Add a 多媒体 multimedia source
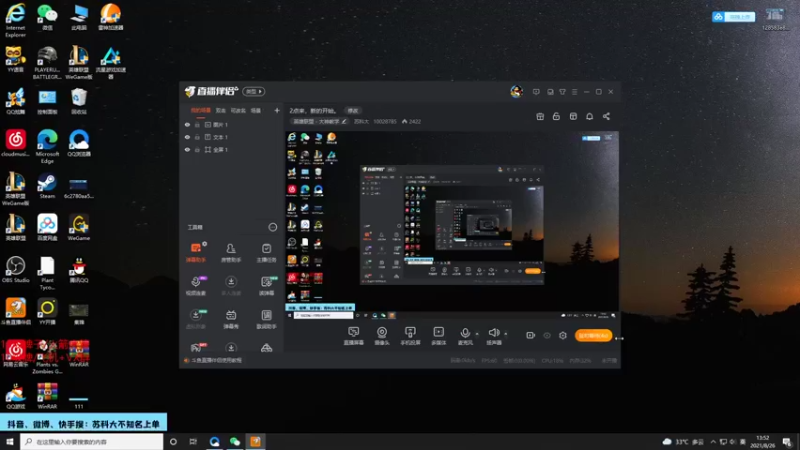Viewport: 800px width, 450px height. (438, 336)
